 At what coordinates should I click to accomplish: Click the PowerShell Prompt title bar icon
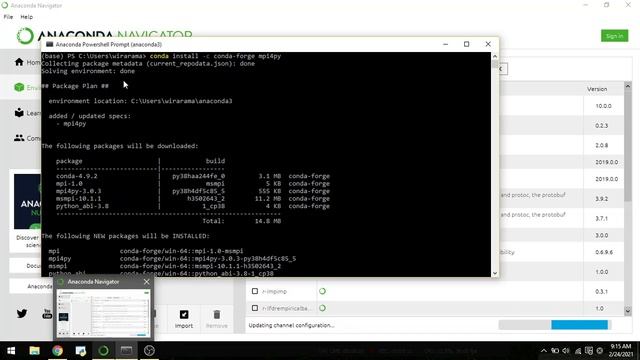50,44
